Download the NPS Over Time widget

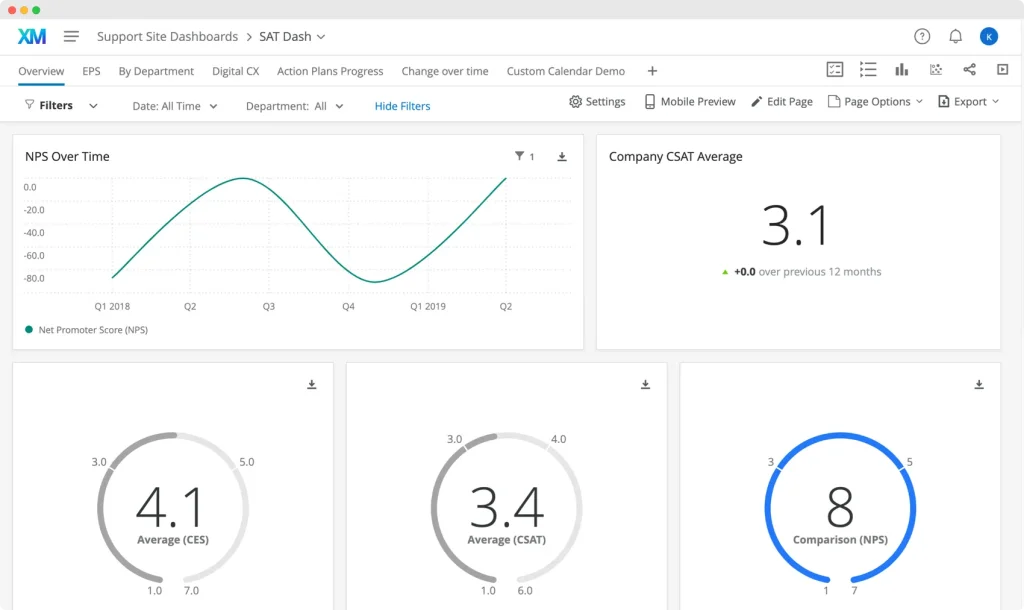(x=562, y=157)
